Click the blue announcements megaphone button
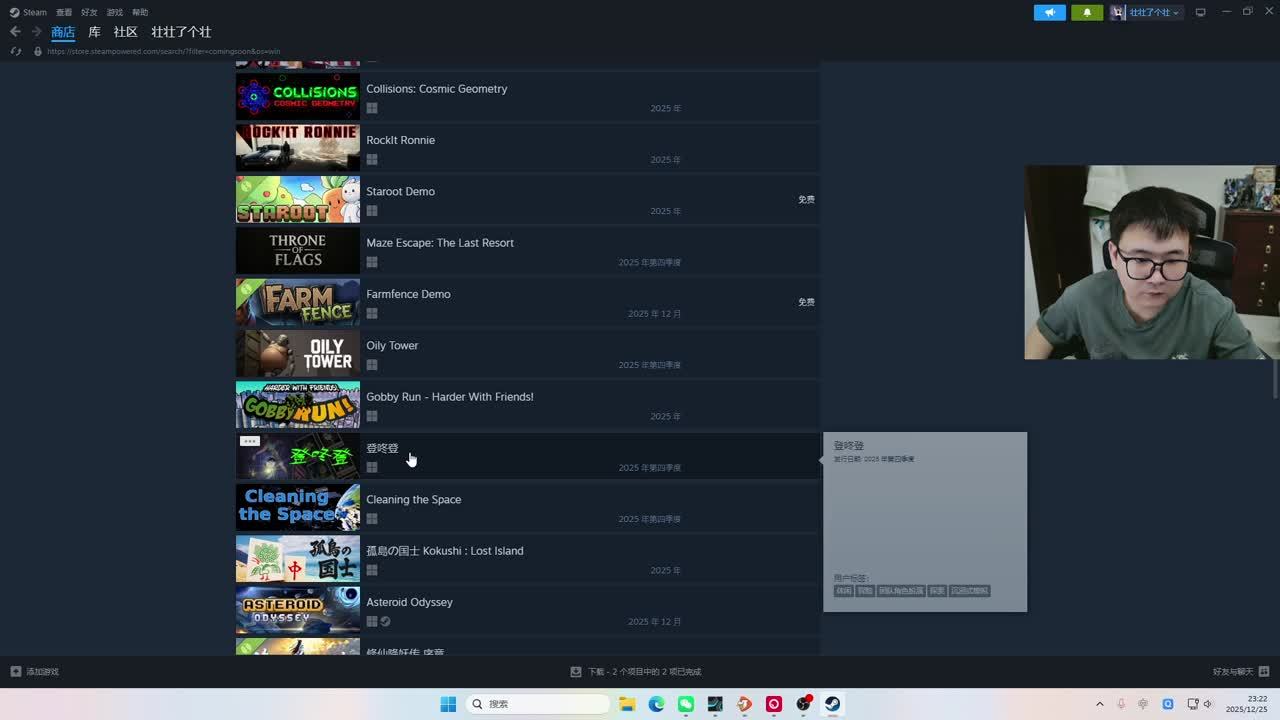This screenshot has width=1280, height=720. (1049, 12)
